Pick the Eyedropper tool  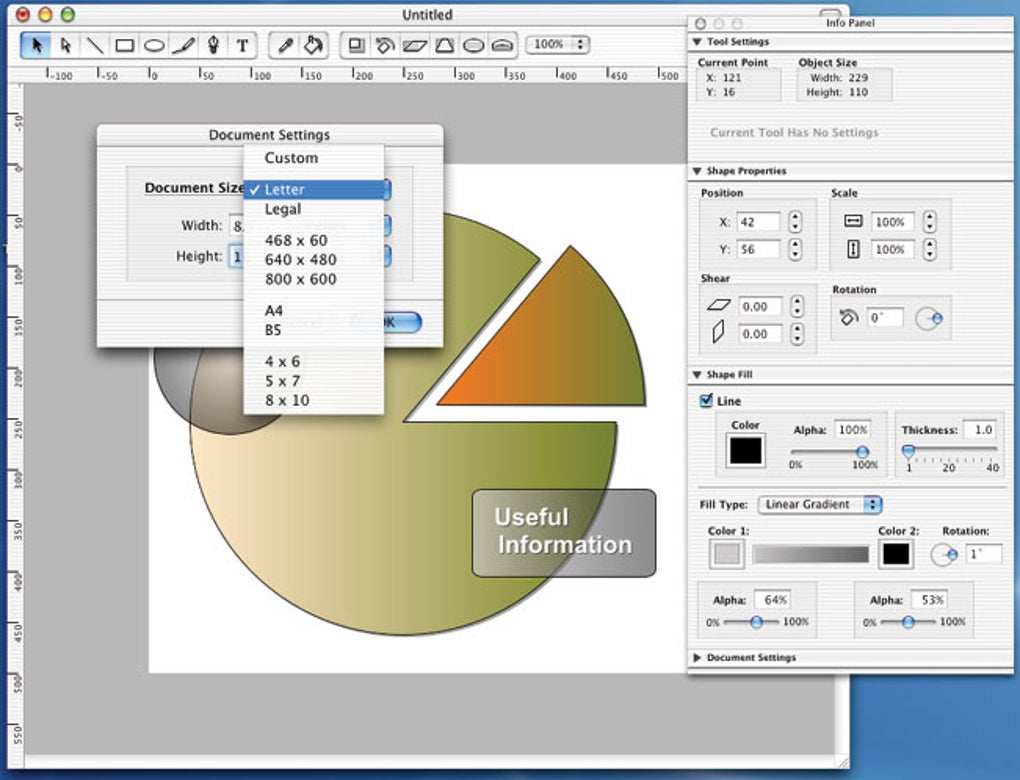point(285,45)
